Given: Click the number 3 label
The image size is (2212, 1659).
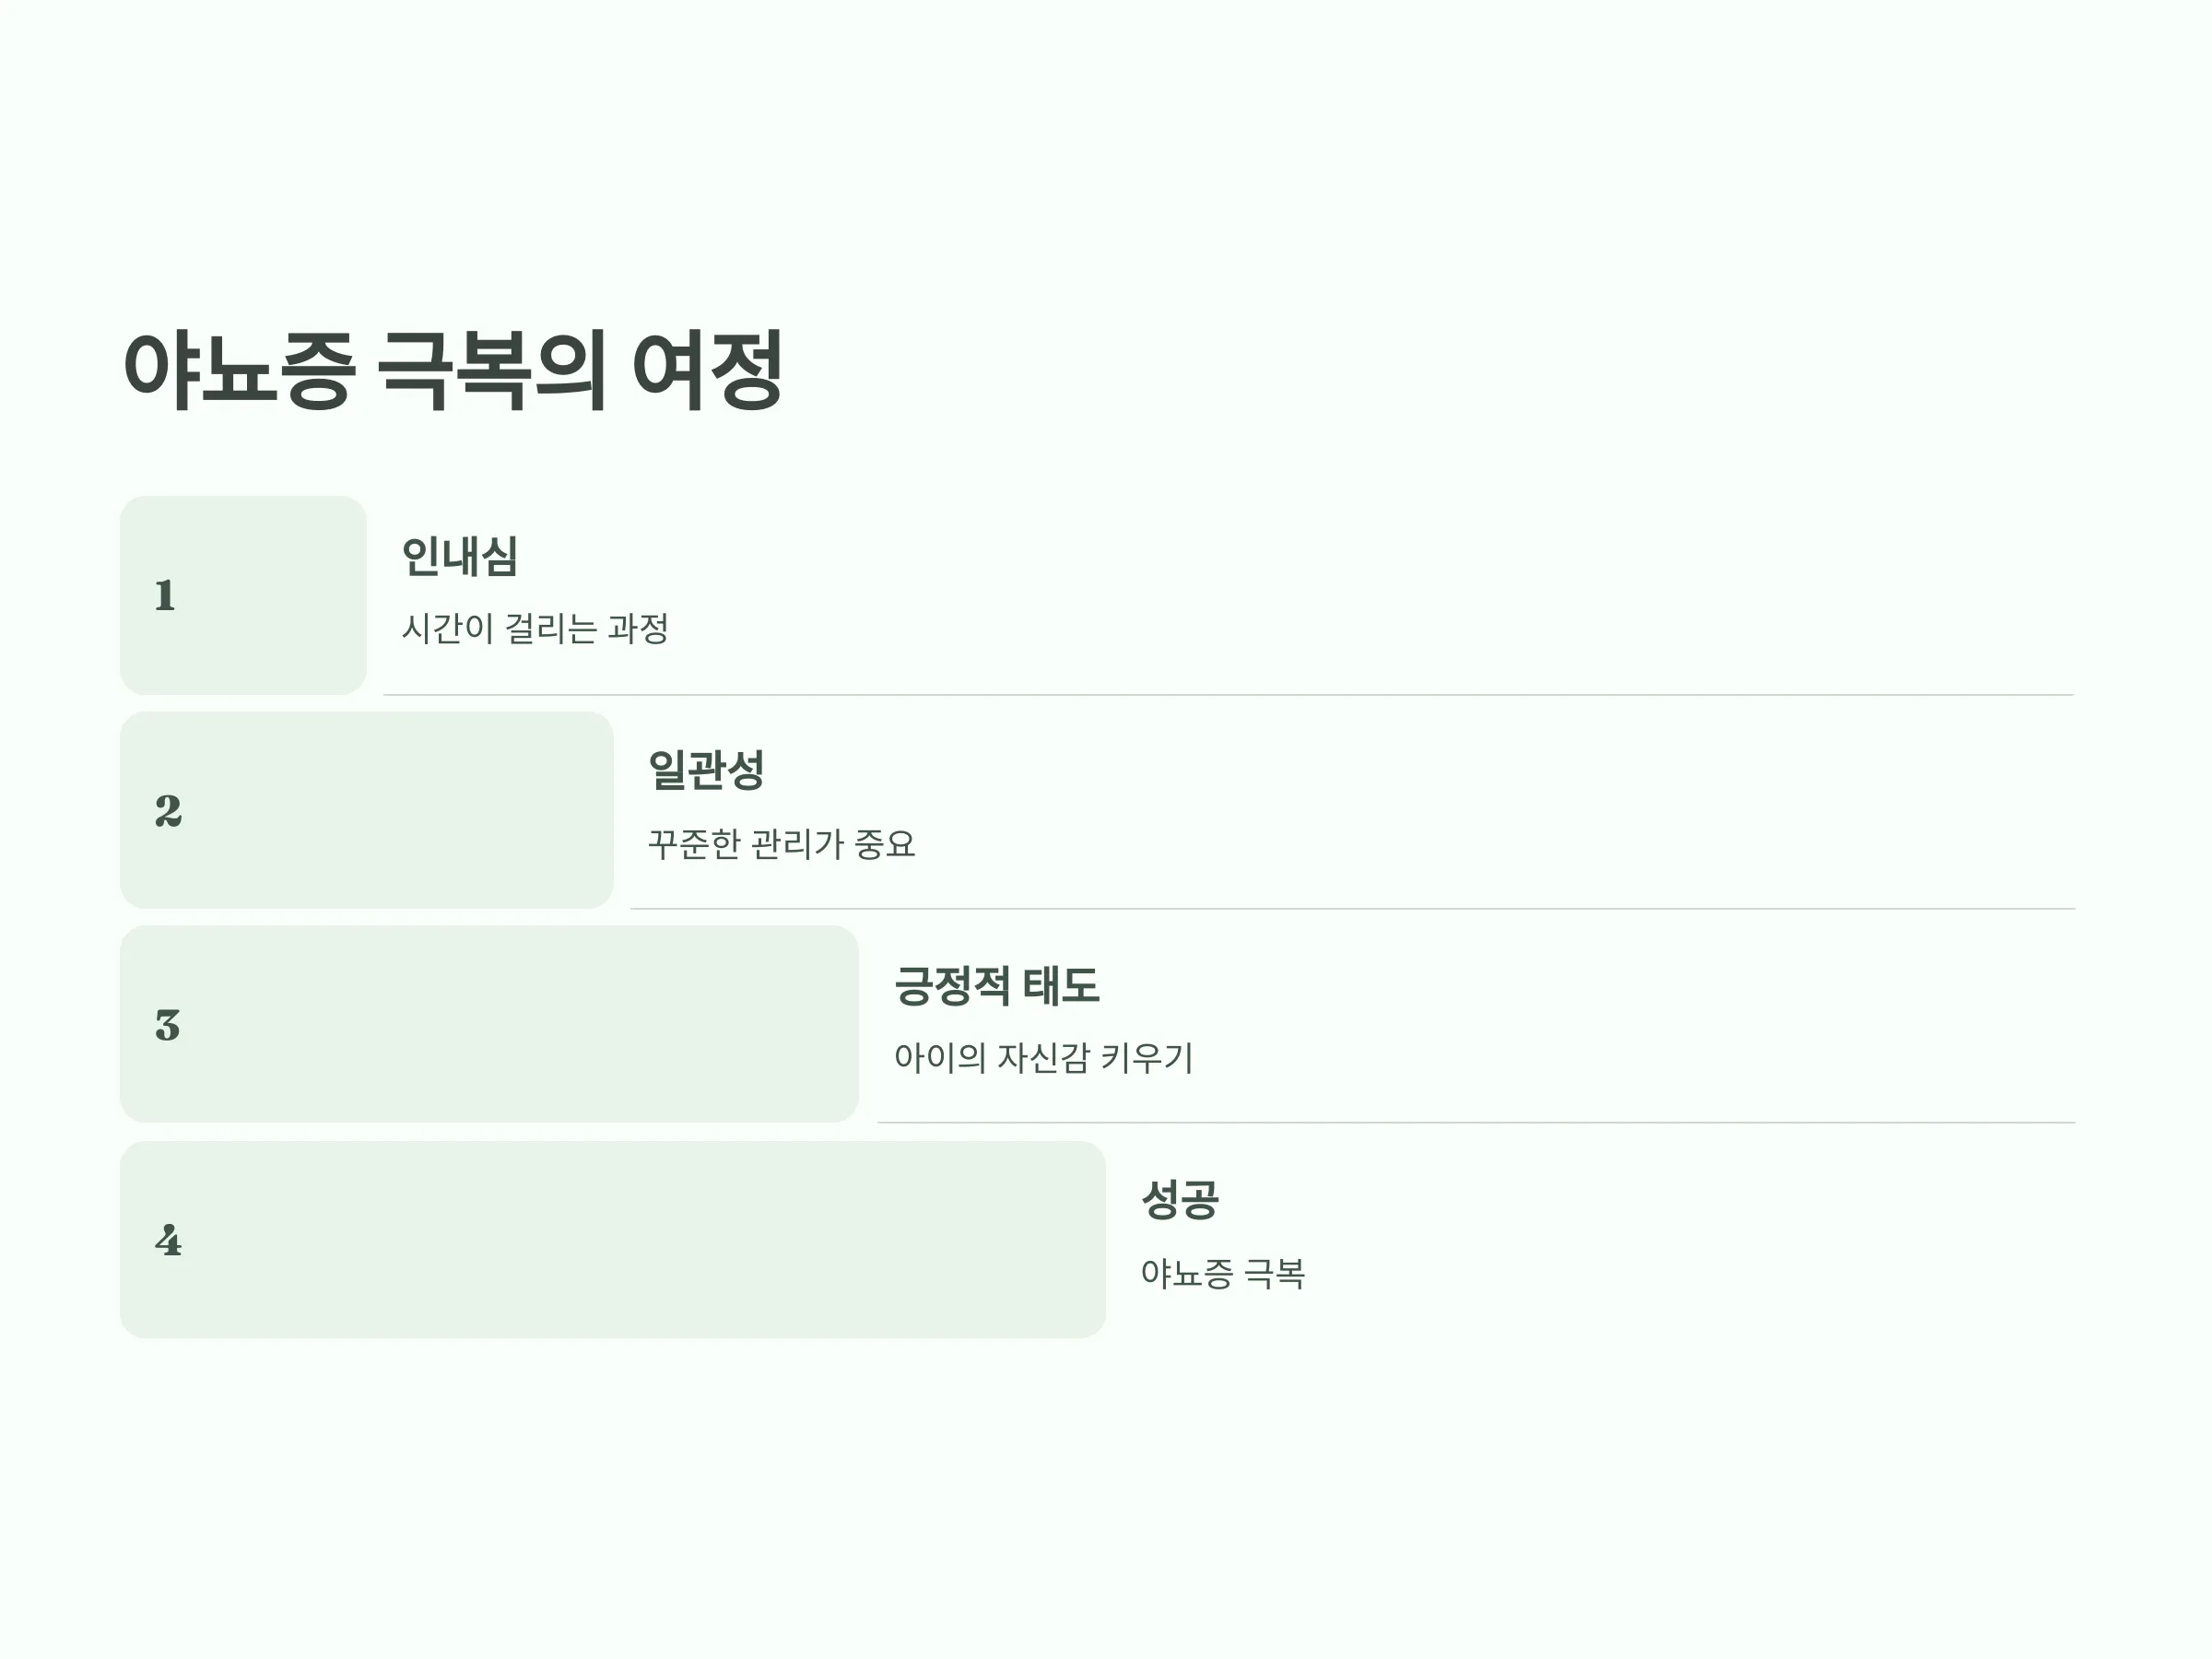Looking at the screenshot, I should pyautogui.click(x=168, y=1025).
